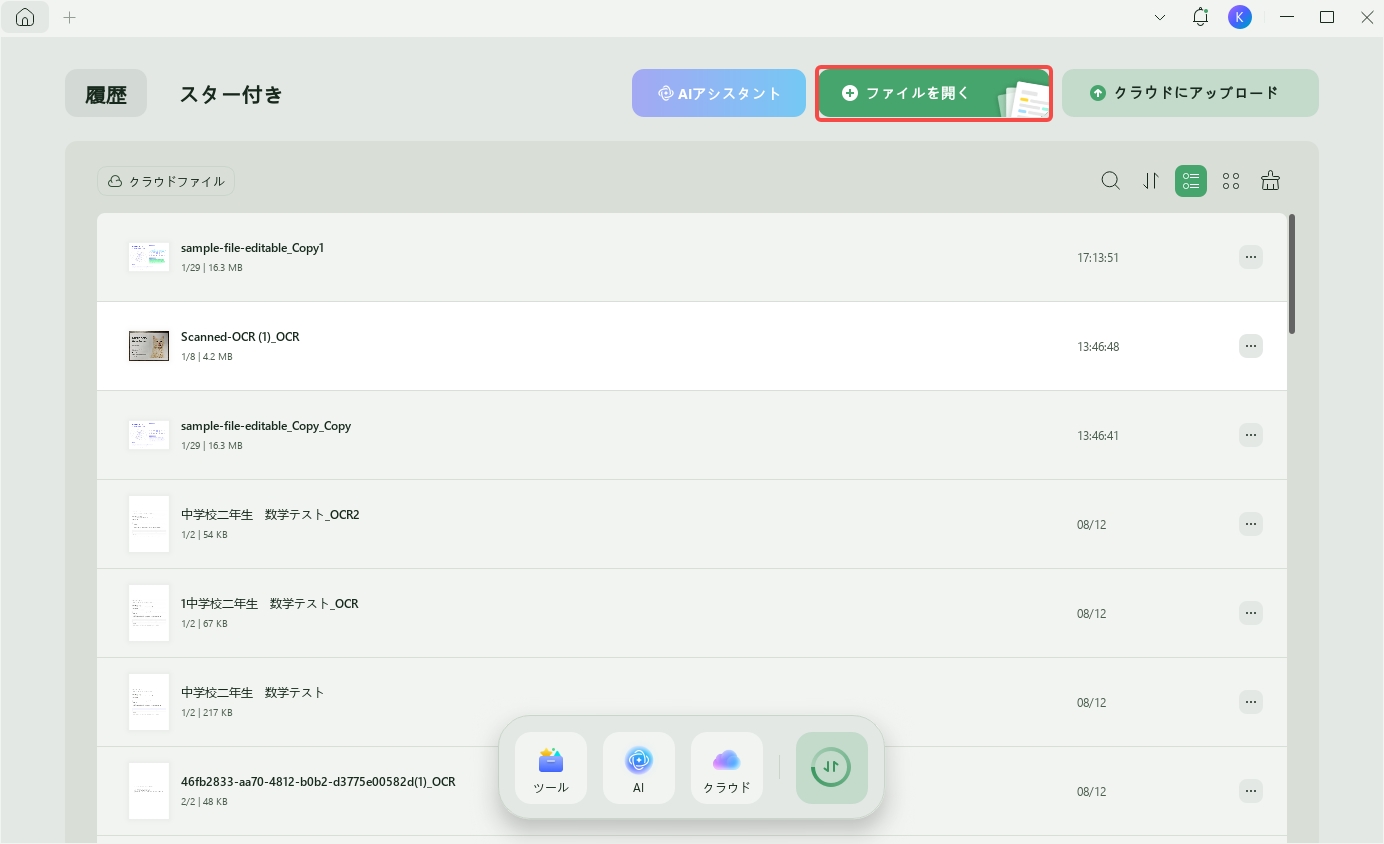This screenshot has height=844, width=1384.
Task: Click the clear history broom icon
Action: pos(1270,181)
